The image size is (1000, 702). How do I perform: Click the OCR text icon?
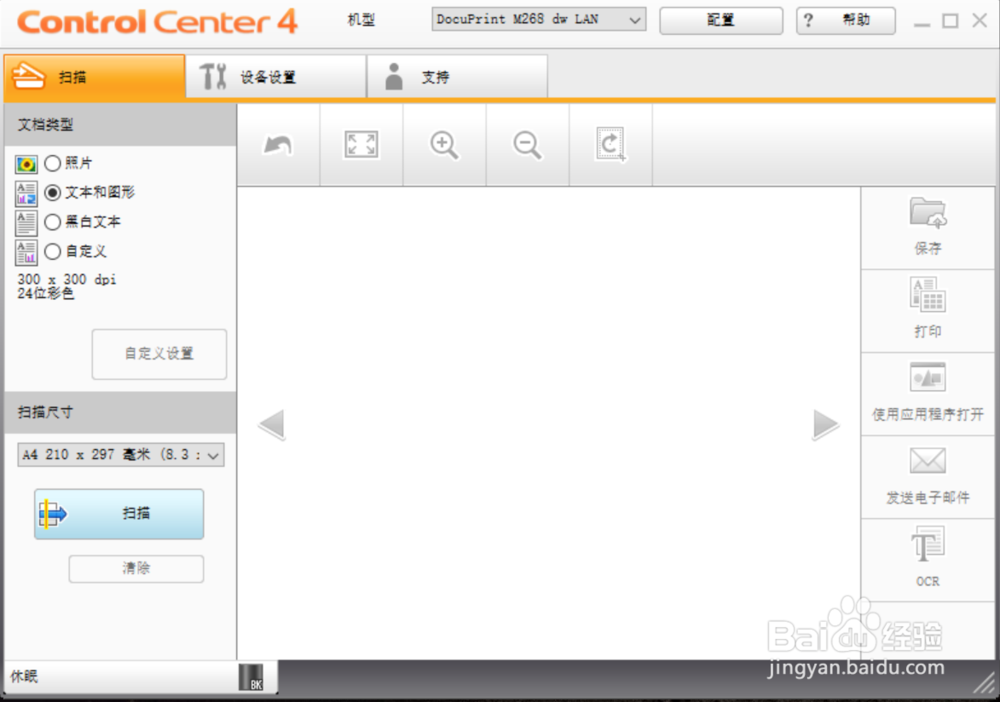(x=927, y=544)
